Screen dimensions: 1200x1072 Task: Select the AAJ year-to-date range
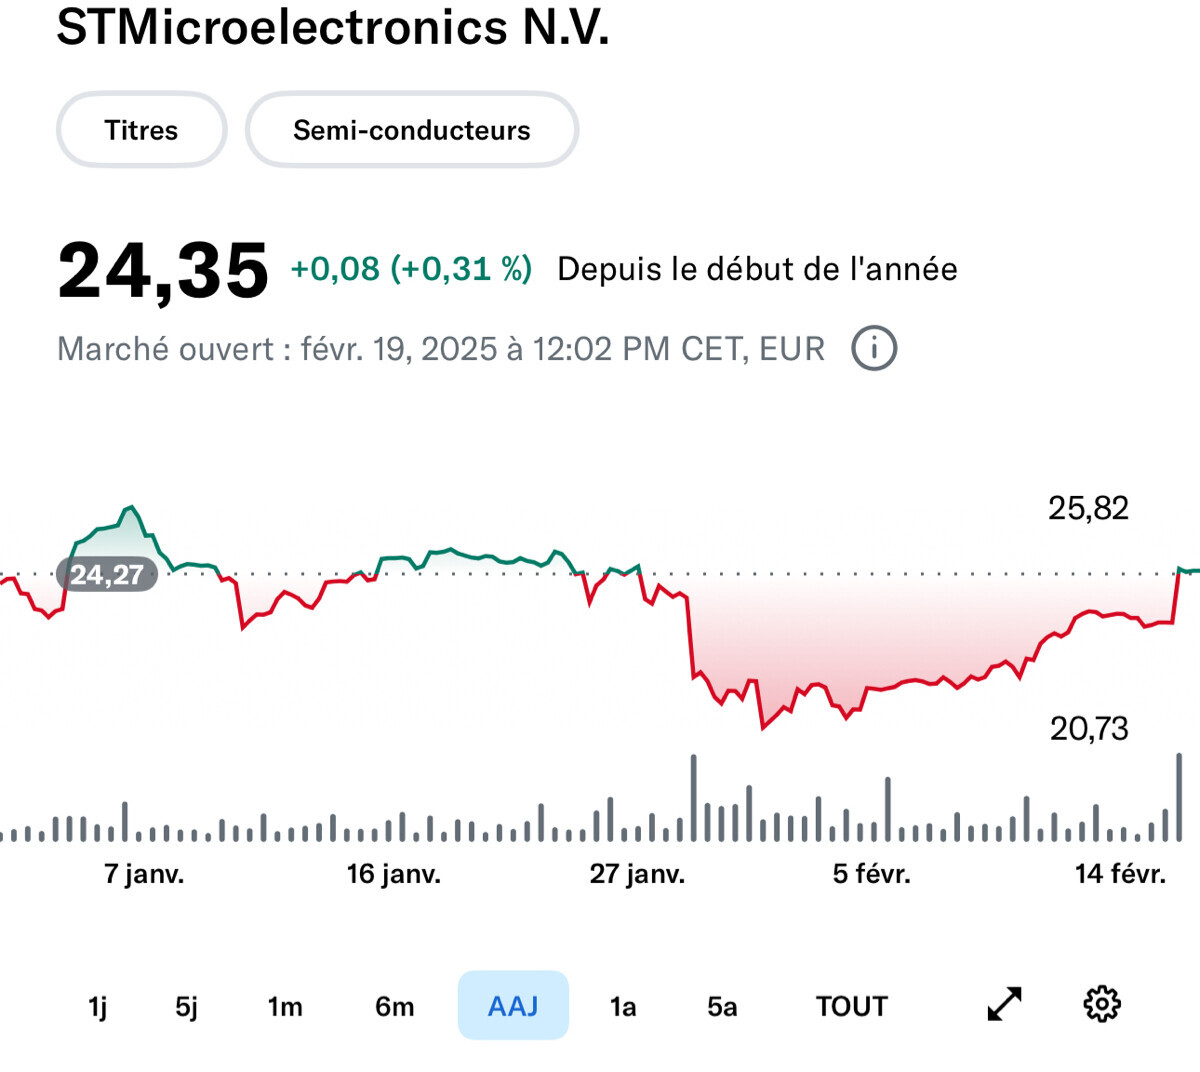[513, 1005]
